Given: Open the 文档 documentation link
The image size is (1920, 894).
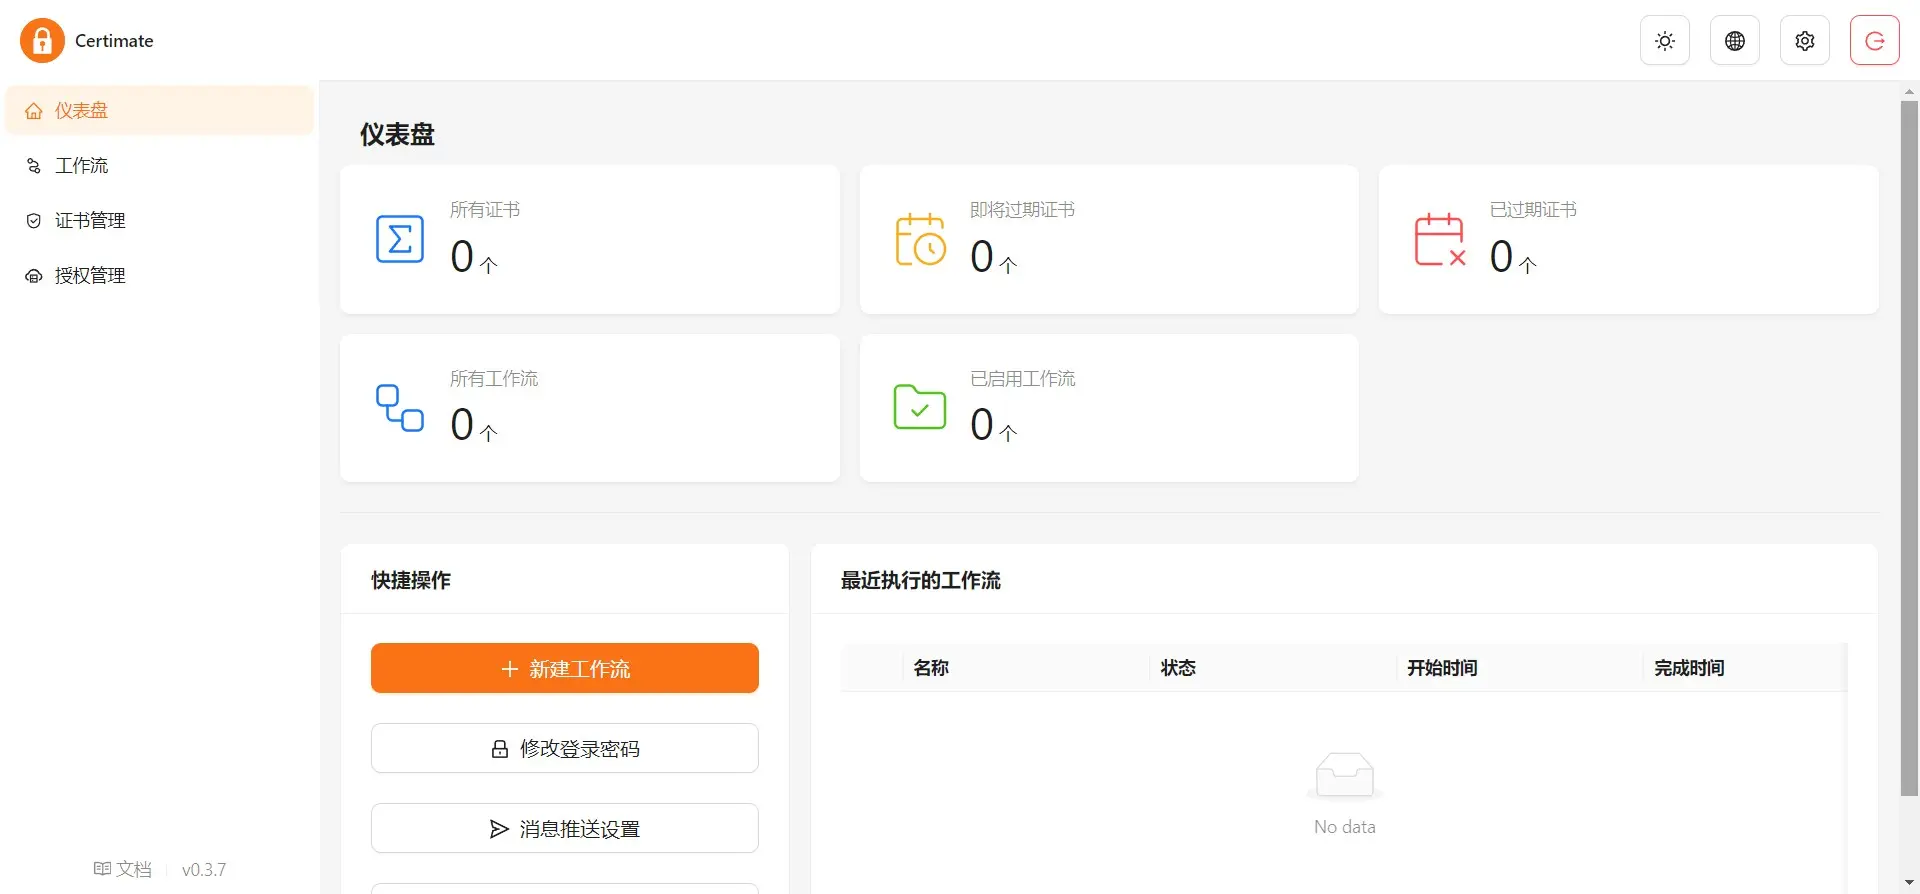Looking at the screenshot, I should (x=123, y=870).
